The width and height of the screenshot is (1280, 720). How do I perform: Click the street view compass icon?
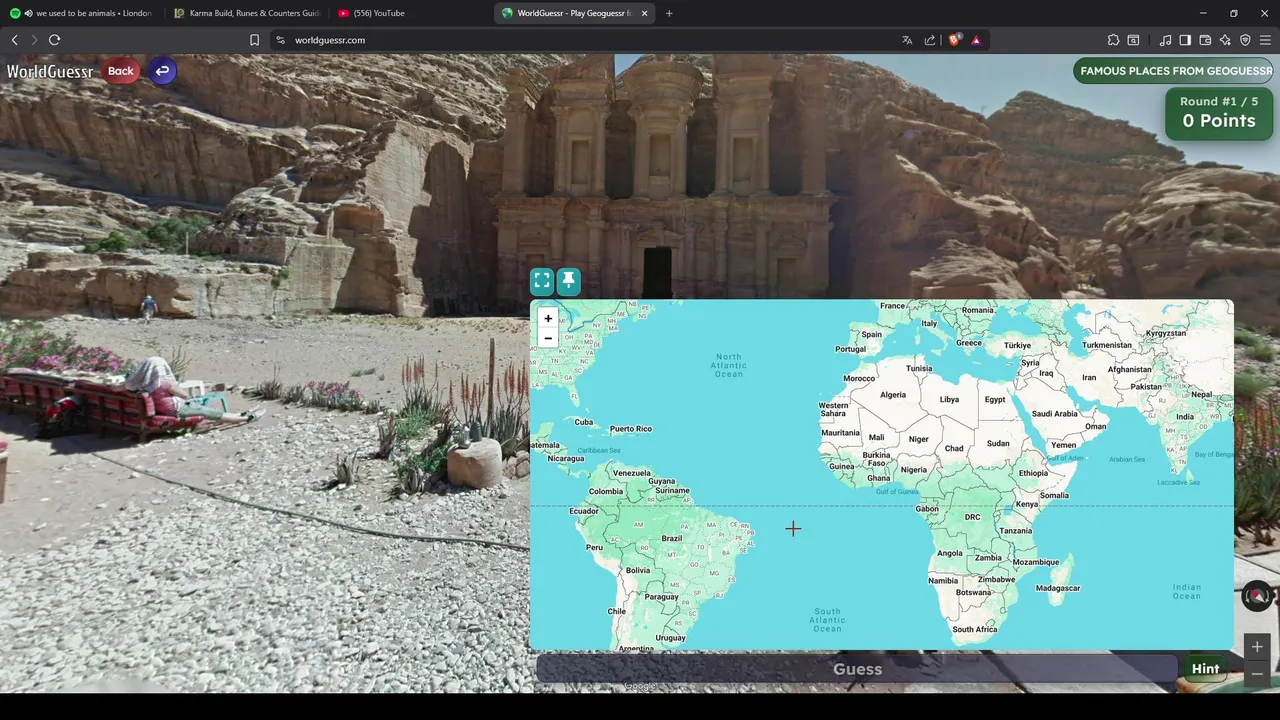coord(1257,596)
